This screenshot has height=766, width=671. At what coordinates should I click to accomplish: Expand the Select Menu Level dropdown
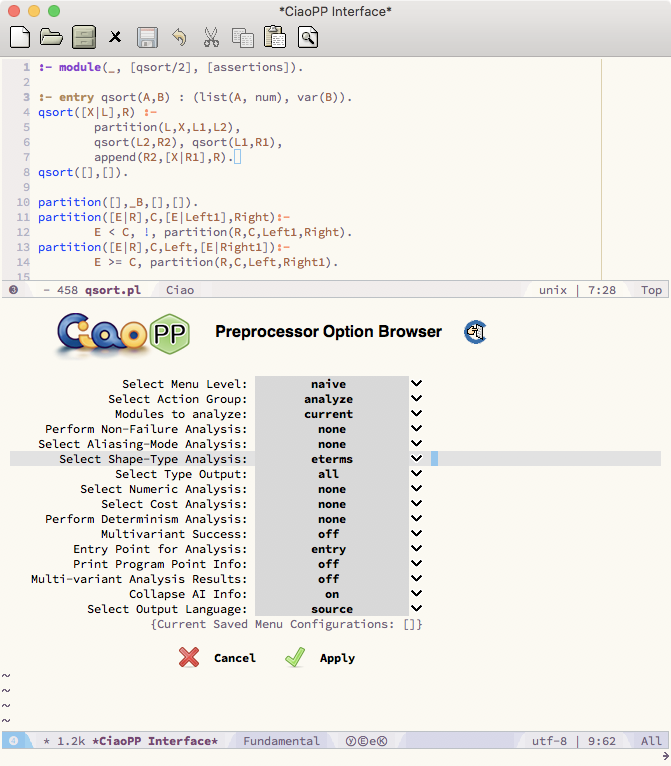(416, 384)
